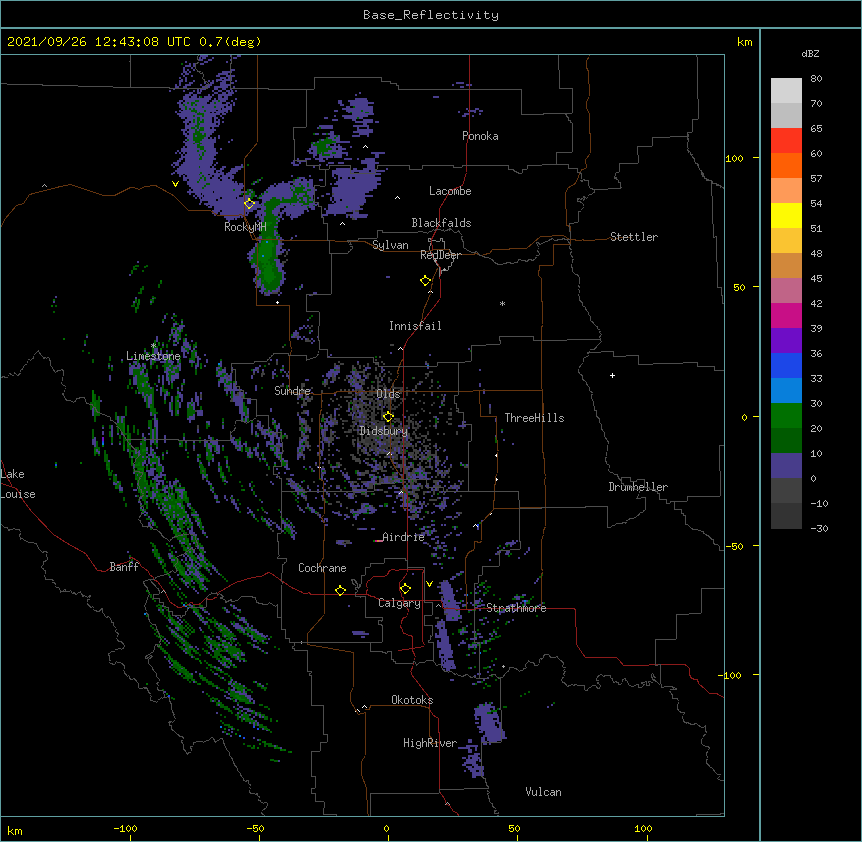Pick the magenta 39-42 dBZ legend swatch
The width and height of the screenshot is (862, 842).
point(786,315)
